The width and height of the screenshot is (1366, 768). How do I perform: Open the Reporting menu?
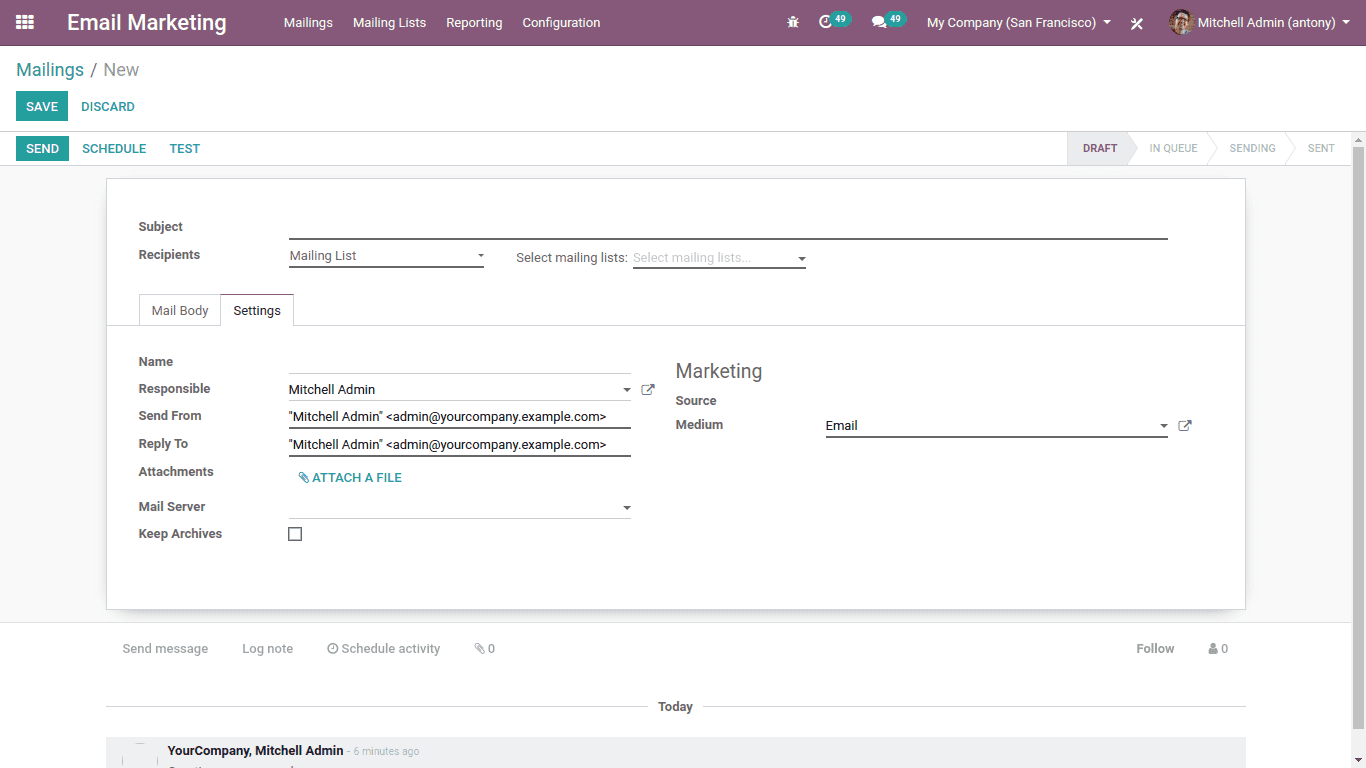pos(474,22)
